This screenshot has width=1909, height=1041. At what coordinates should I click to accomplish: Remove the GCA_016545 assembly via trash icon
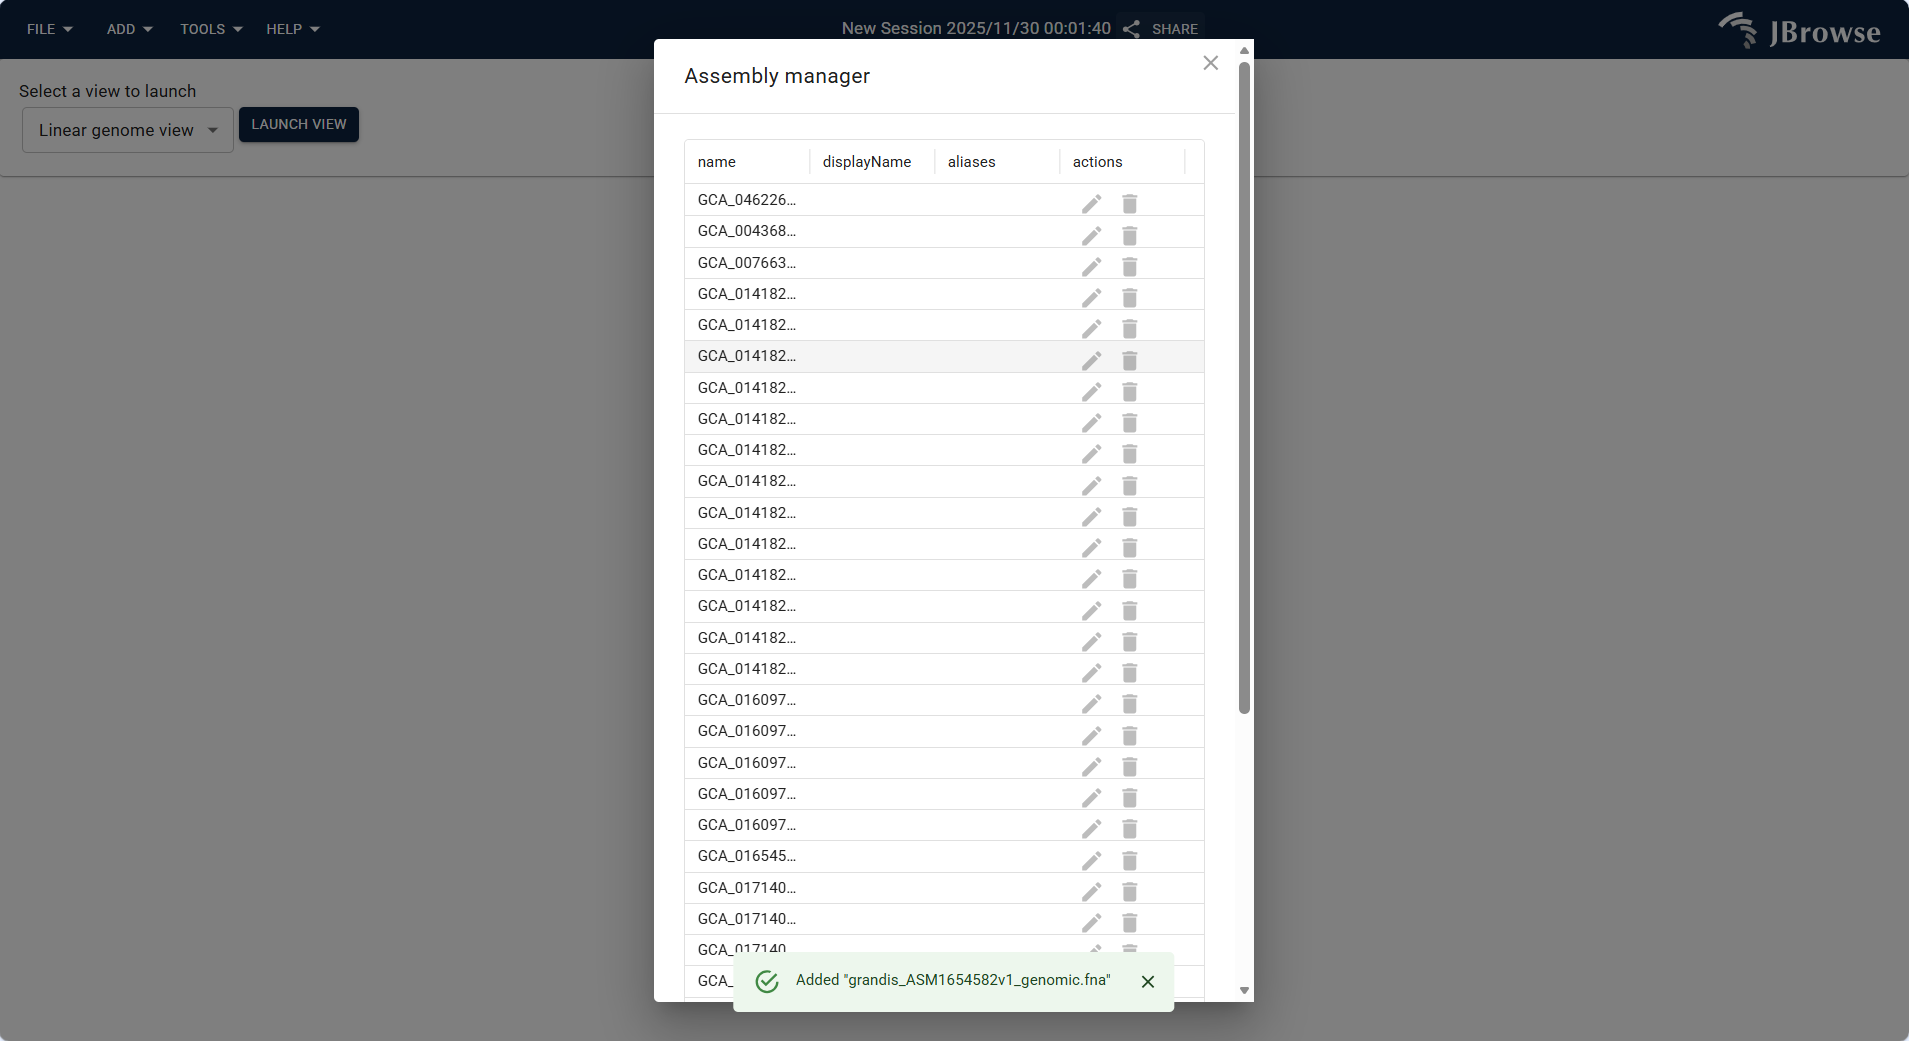point(1129,860)
